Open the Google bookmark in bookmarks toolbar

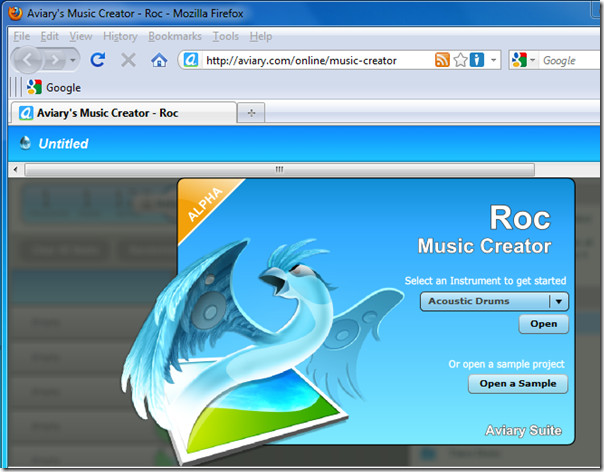tap(54, 87)
